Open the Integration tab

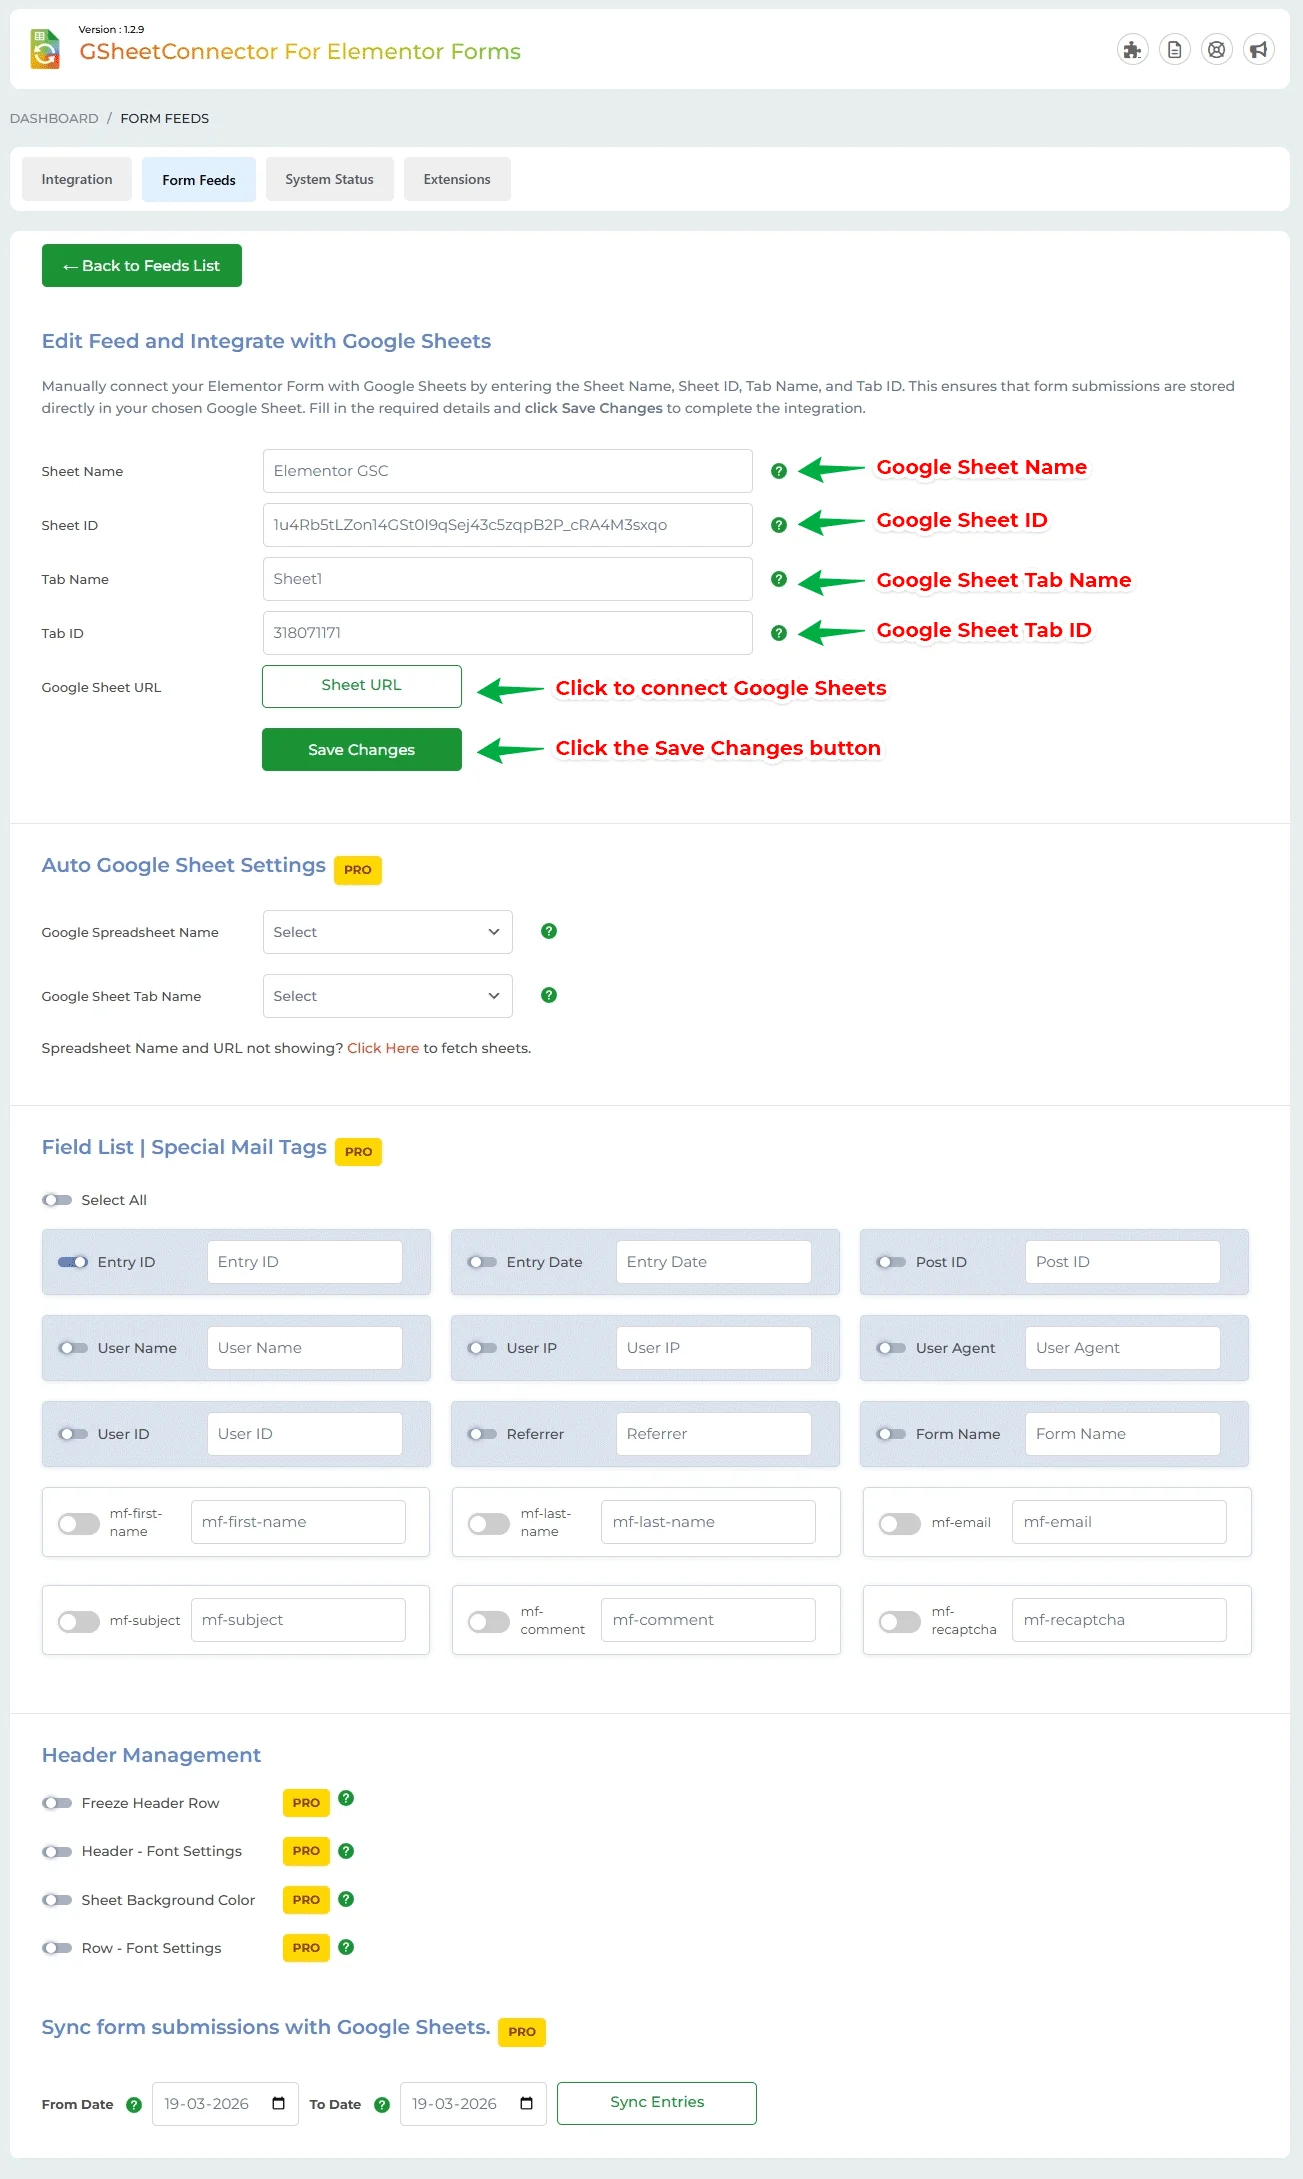pyautogui.click(x=77, y=179)
